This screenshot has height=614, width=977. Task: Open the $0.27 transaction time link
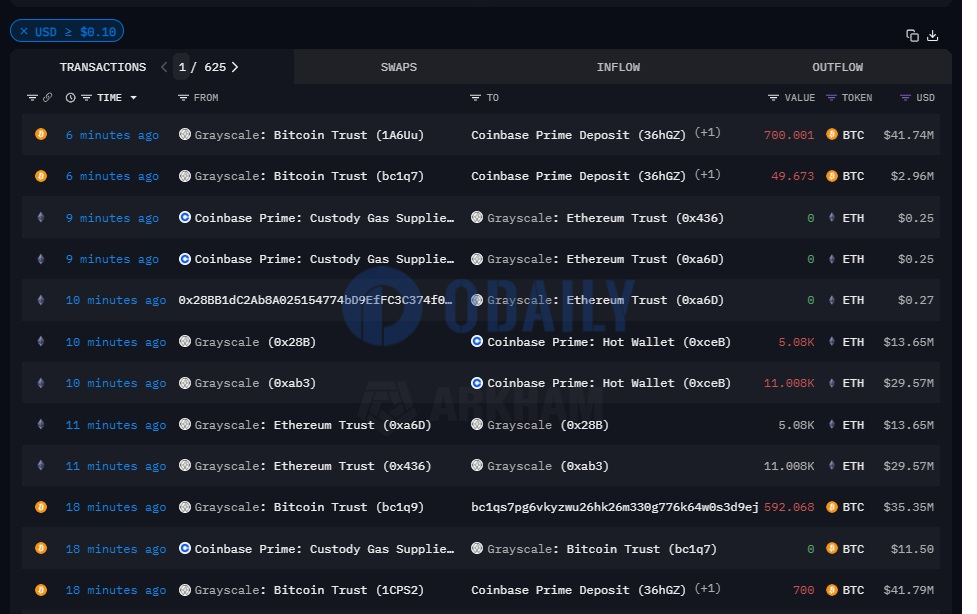click(116, 300)
